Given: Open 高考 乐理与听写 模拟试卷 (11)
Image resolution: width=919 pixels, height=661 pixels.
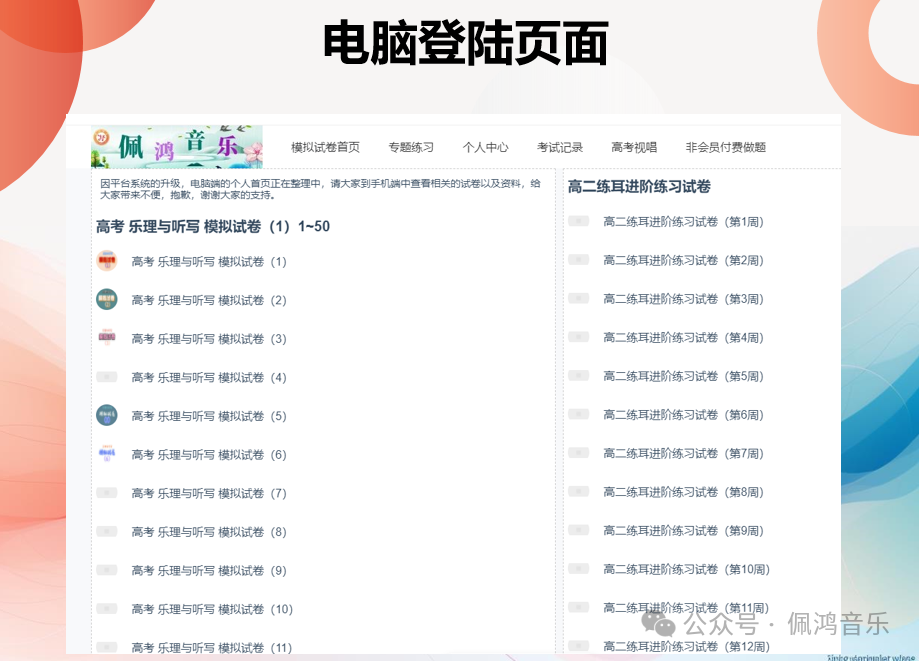Looking at the screenshot, I should point(212,648).
